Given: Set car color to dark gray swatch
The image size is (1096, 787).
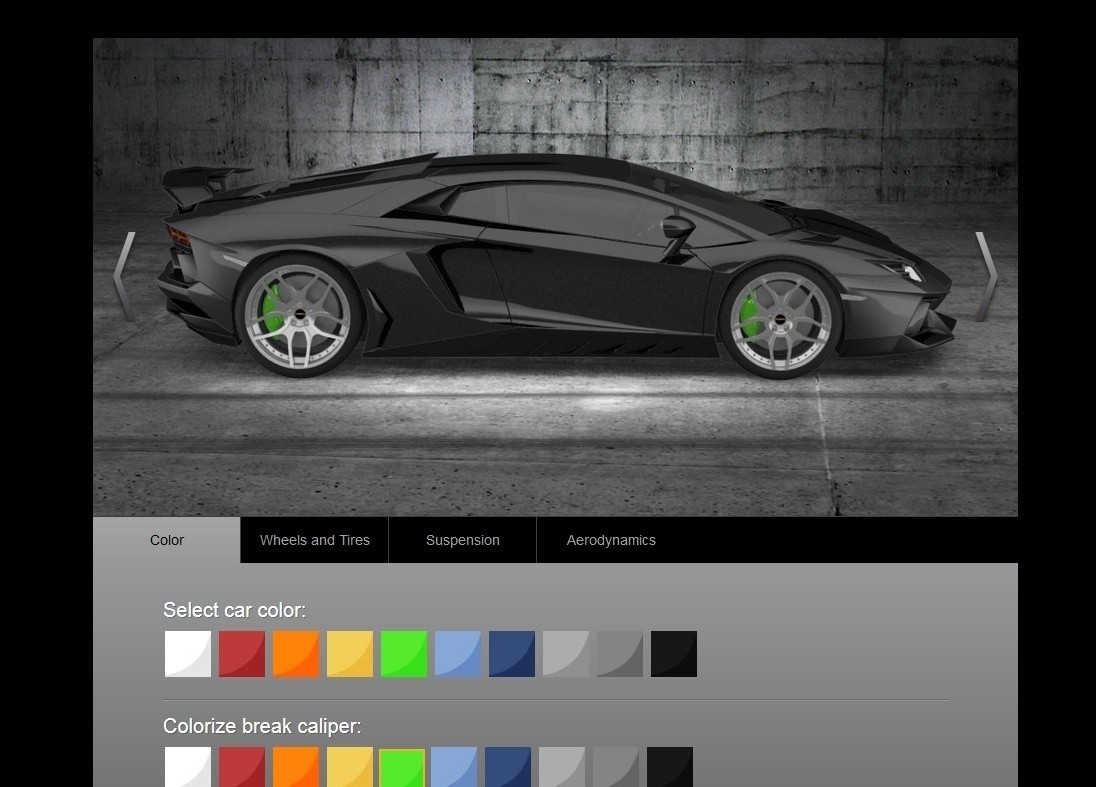Looking at the screenshot, I should click(x=619, y=654).
